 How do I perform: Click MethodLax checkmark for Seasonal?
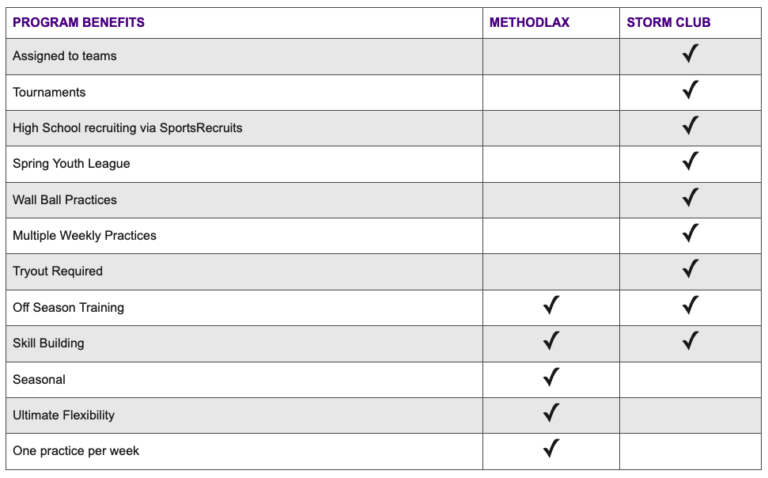[x=551, y=378]
